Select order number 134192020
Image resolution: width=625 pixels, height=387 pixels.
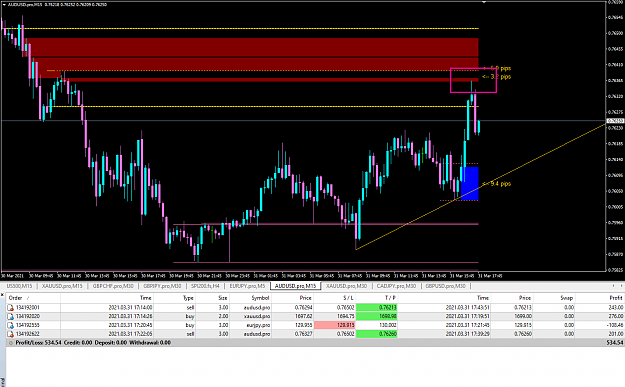coord(28,316)
